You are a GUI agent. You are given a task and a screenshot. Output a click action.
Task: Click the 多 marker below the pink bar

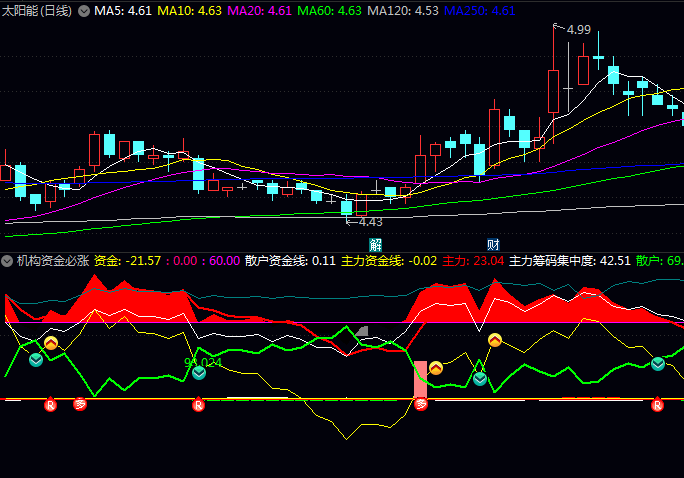[x=421, y=404]
